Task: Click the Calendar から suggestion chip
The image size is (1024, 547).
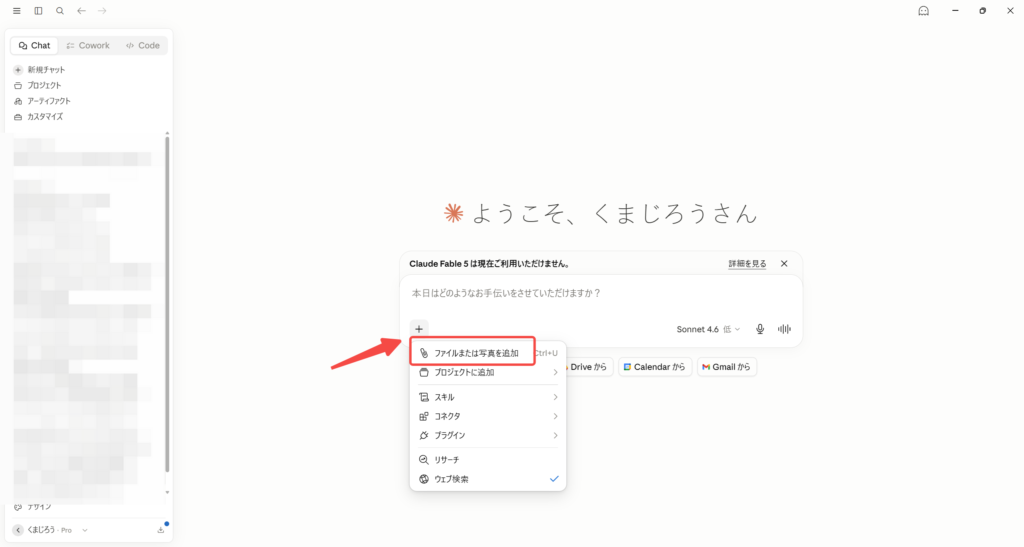Action: pos(655,367)
